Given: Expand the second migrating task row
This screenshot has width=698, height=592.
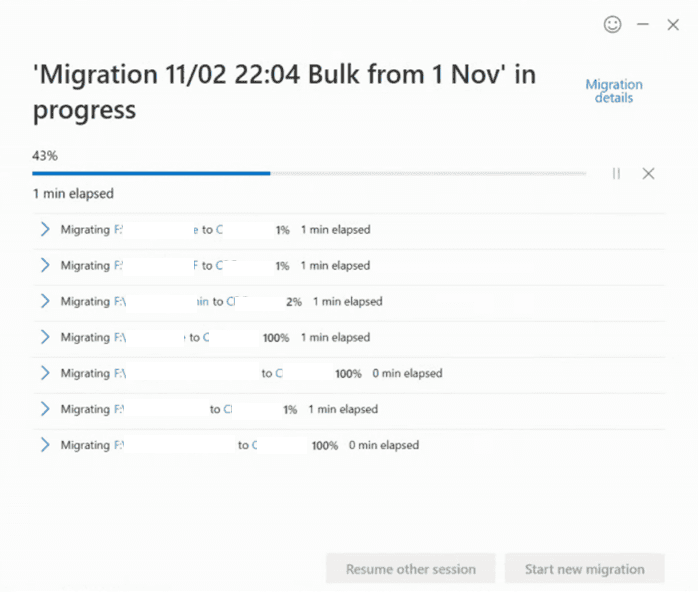Looking at the screenshot, I should (x=45, y=265).
